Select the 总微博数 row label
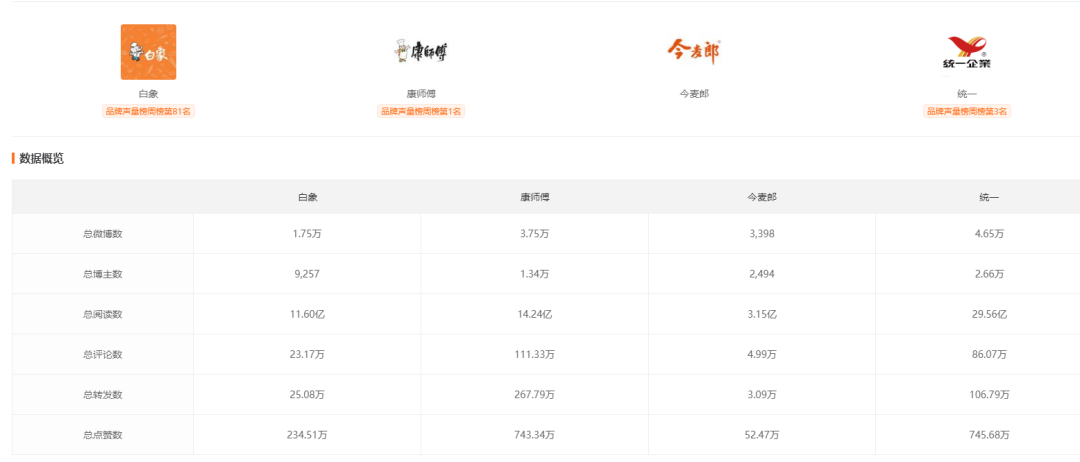 103,234
